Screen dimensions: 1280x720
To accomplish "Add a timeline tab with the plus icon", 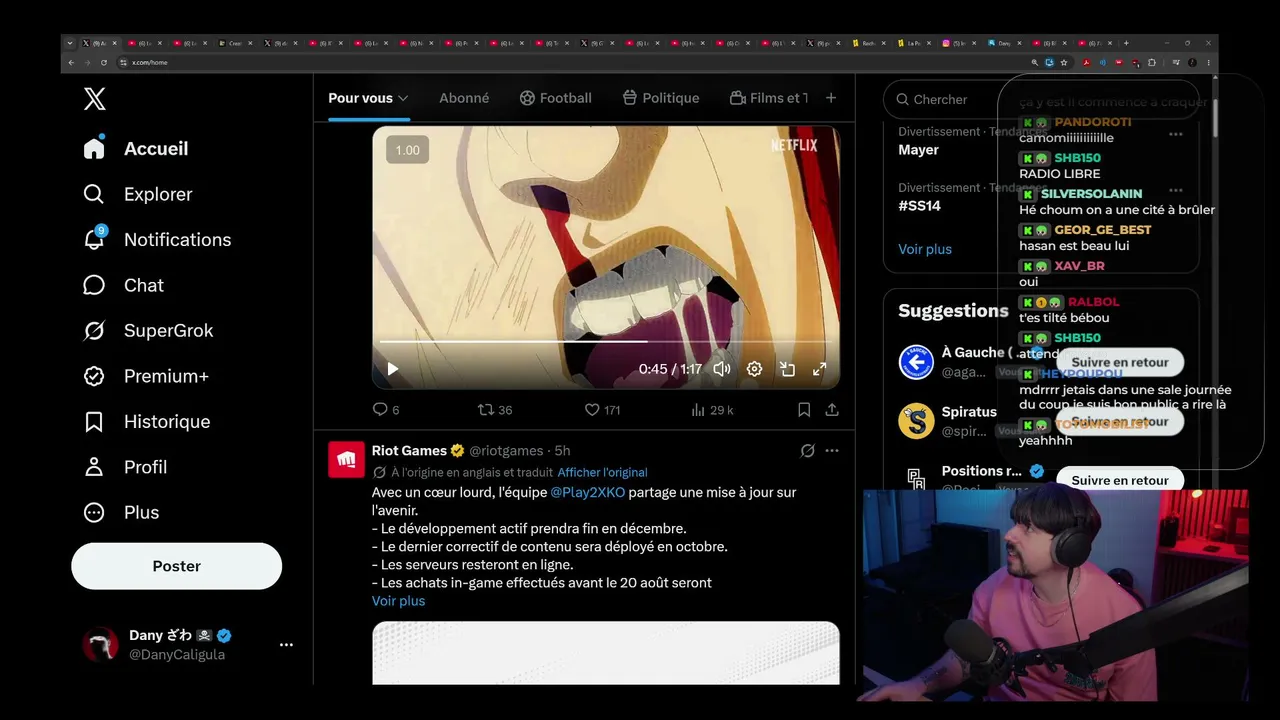I will (x=831, y=98).
